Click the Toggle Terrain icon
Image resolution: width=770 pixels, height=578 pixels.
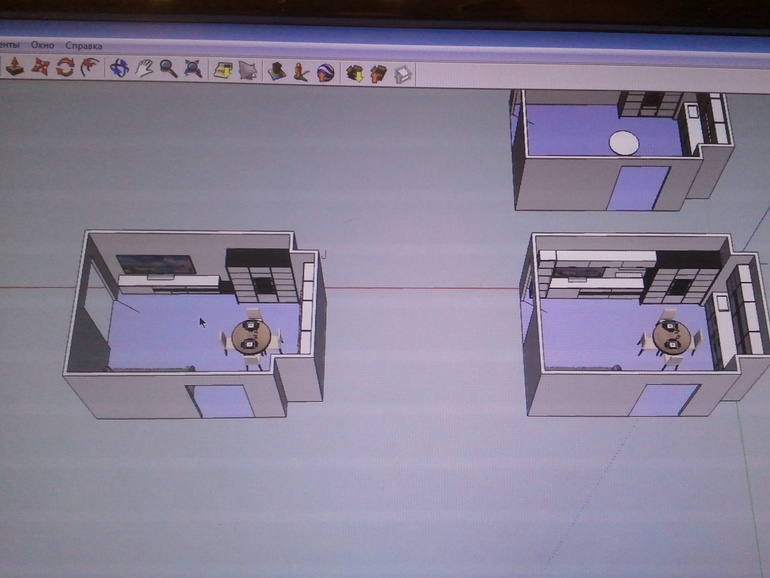pyautogui.click(x=248, y=71)
